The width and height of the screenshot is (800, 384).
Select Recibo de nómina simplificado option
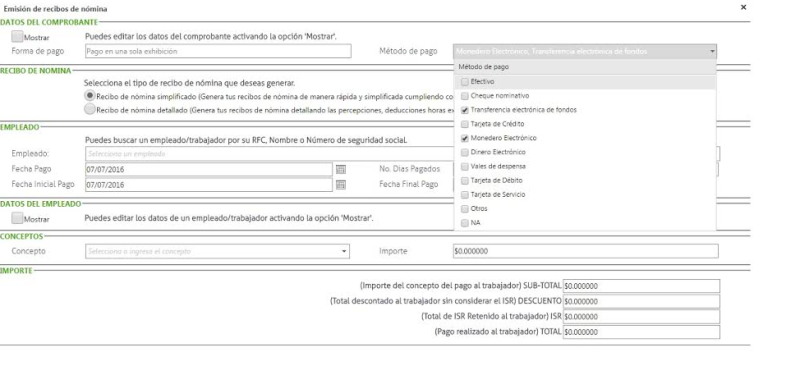tap(90, 96)
